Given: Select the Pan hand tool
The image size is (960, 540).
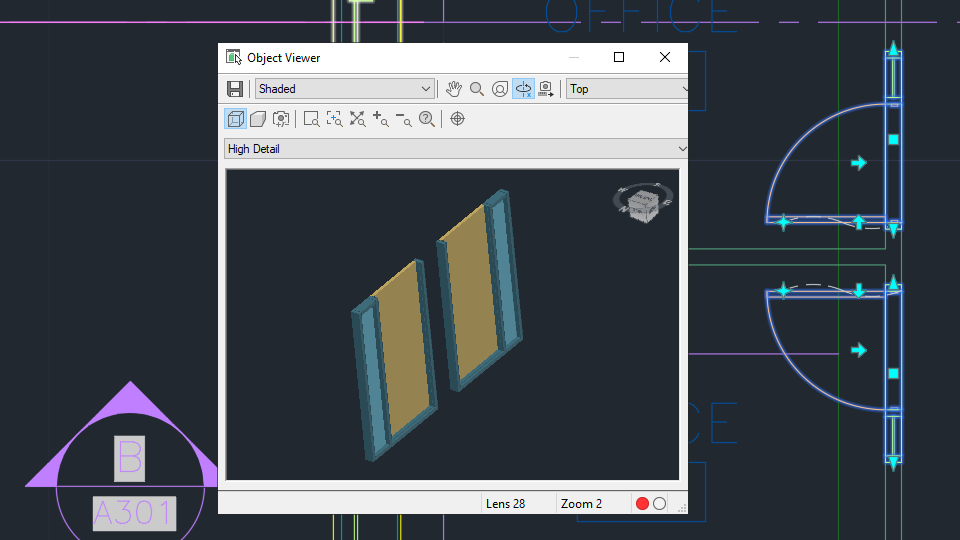Looking at the screenshot, I should coord(453,89).
